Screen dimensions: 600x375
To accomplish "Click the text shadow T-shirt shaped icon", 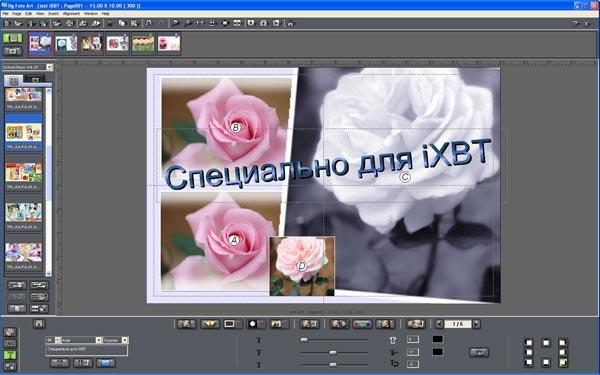I will click(x=393, y=340).
